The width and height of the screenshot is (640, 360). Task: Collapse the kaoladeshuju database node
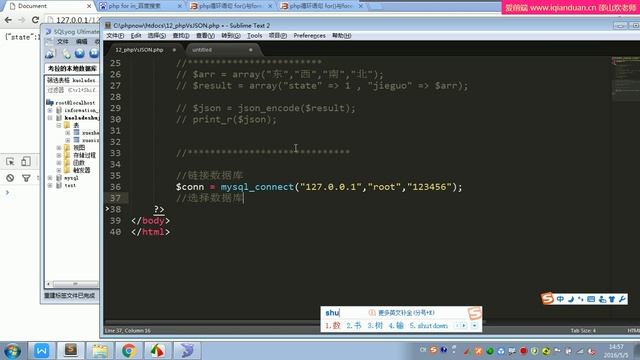coord(50,118)
